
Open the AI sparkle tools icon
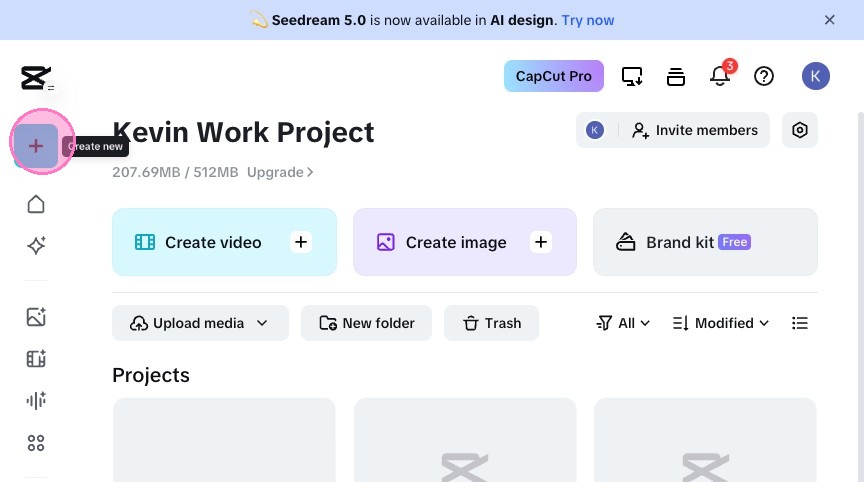point(36,246)
